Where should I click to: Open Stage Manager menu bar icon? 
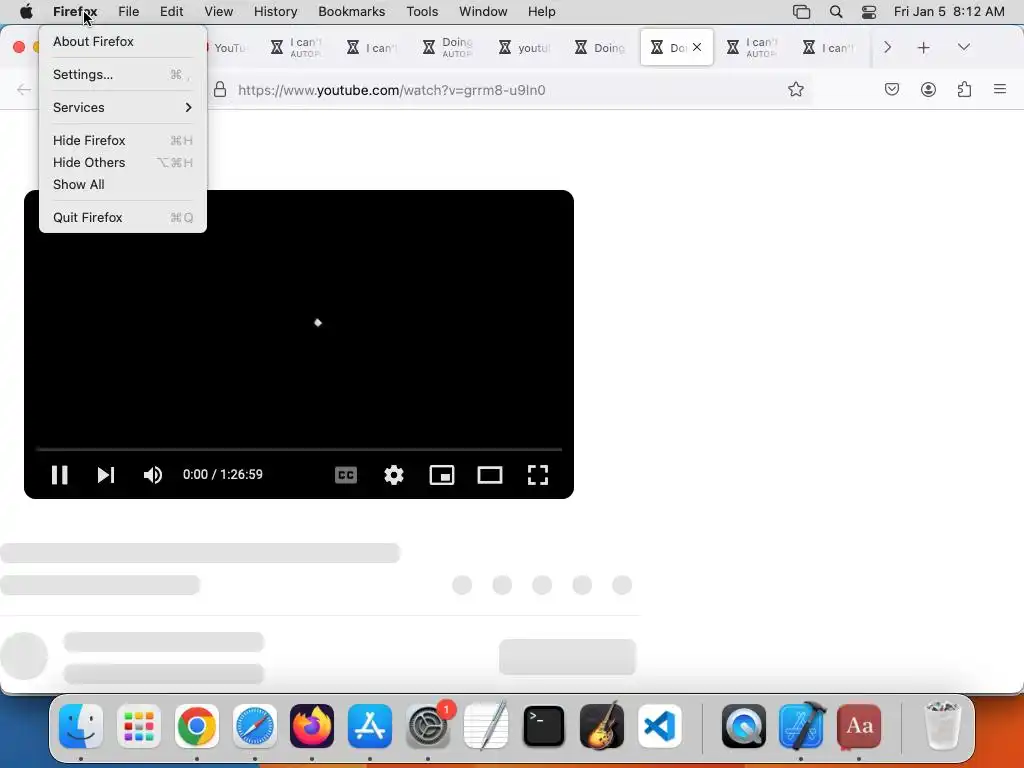point(801,12)
